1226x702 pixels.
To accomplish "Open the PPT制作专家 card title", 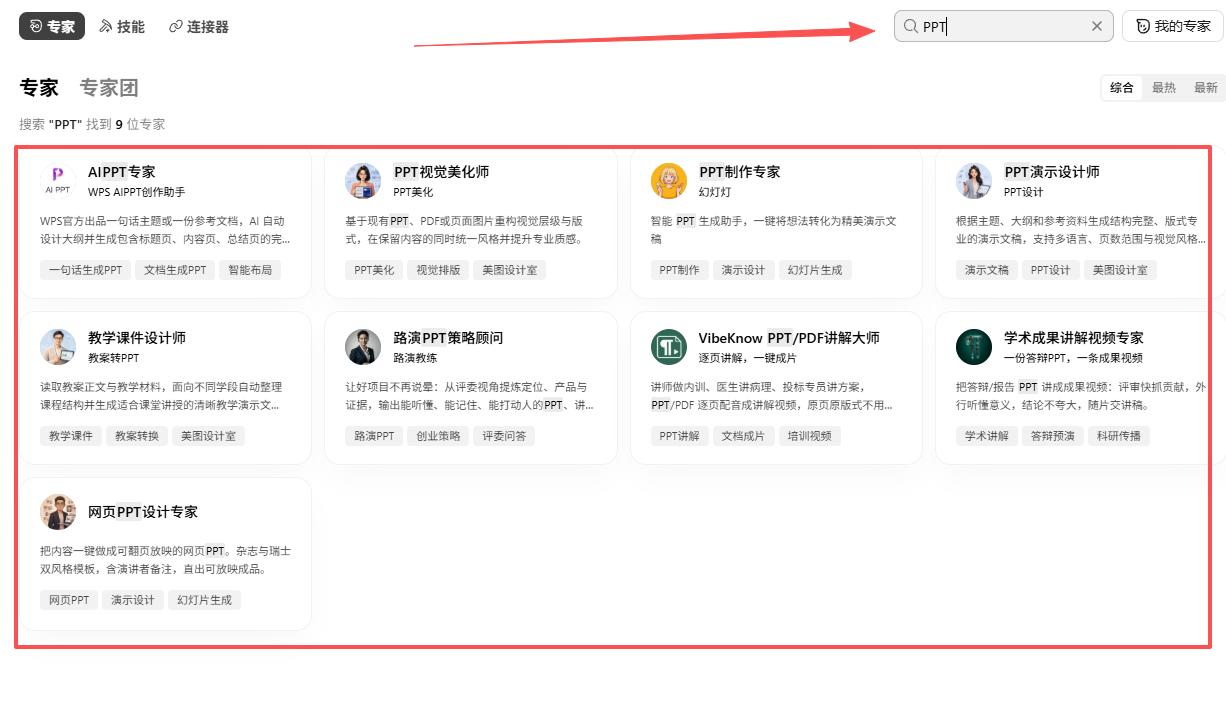I will [x=740, y=172].
